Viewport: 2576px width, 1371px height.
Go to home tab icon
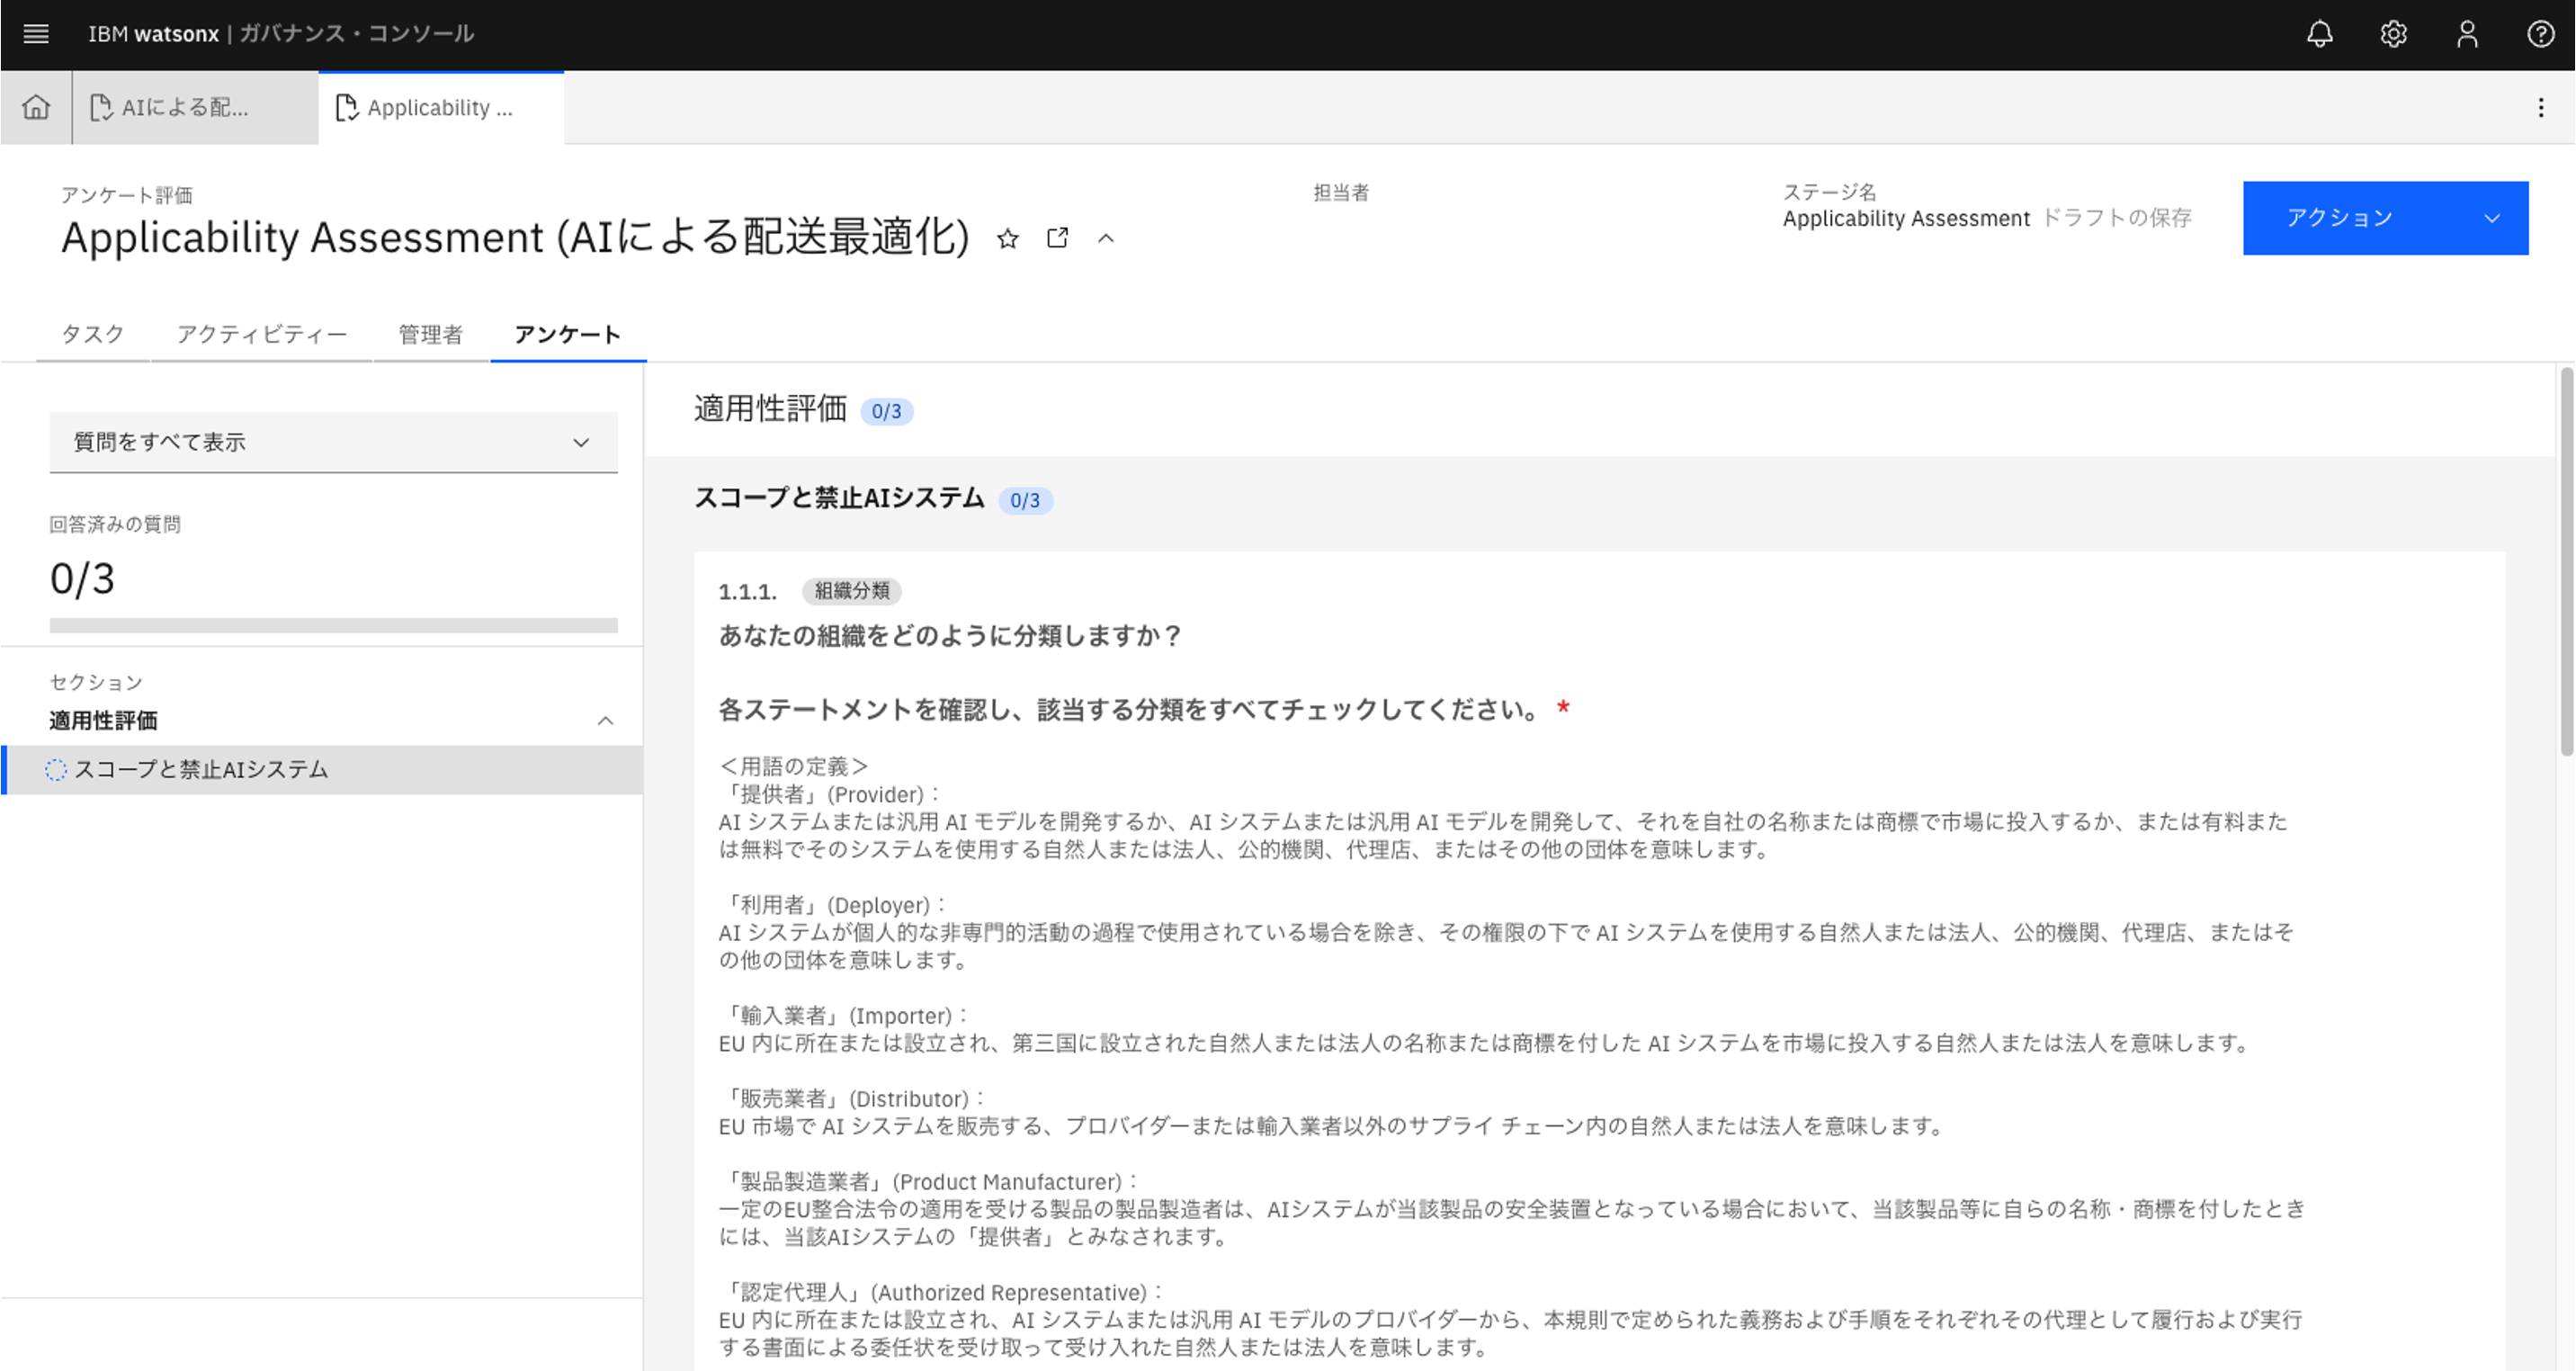(36, 107)
